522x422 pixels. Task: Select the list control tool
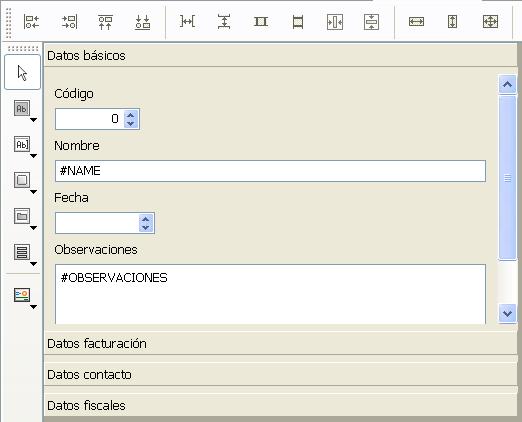(22, 252)
